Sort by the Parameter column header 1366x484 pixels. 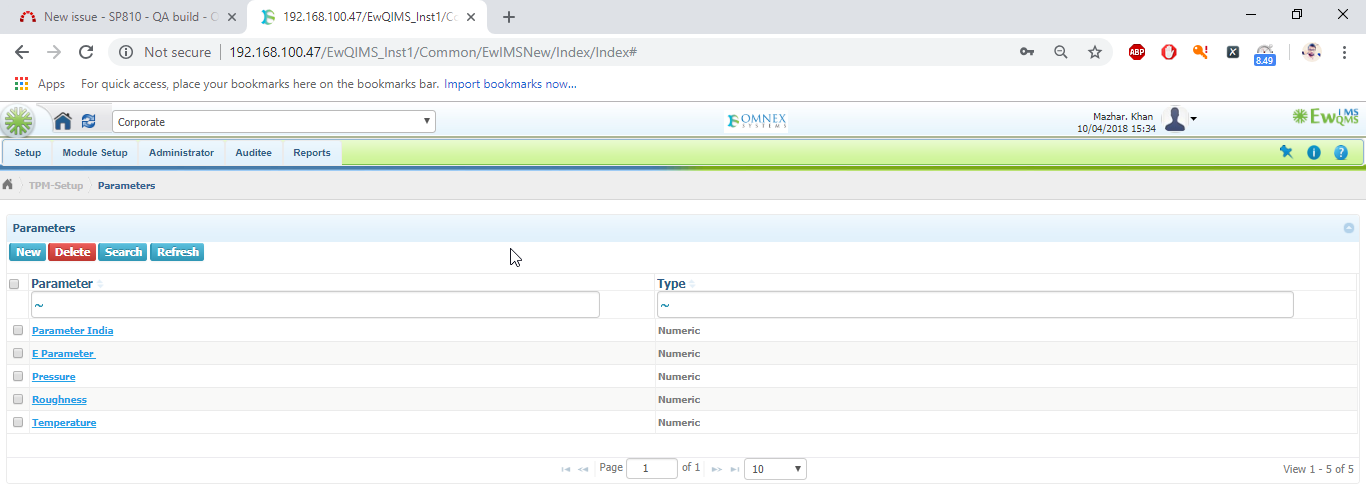point(62,284)
